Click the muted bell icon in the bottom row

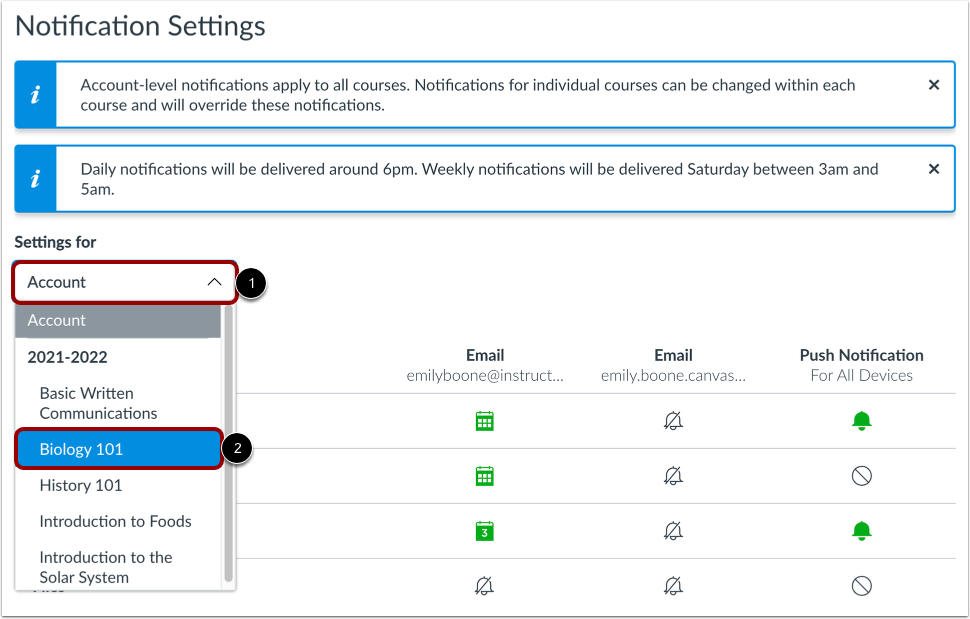pyautogui.click(x=484, y=587)
